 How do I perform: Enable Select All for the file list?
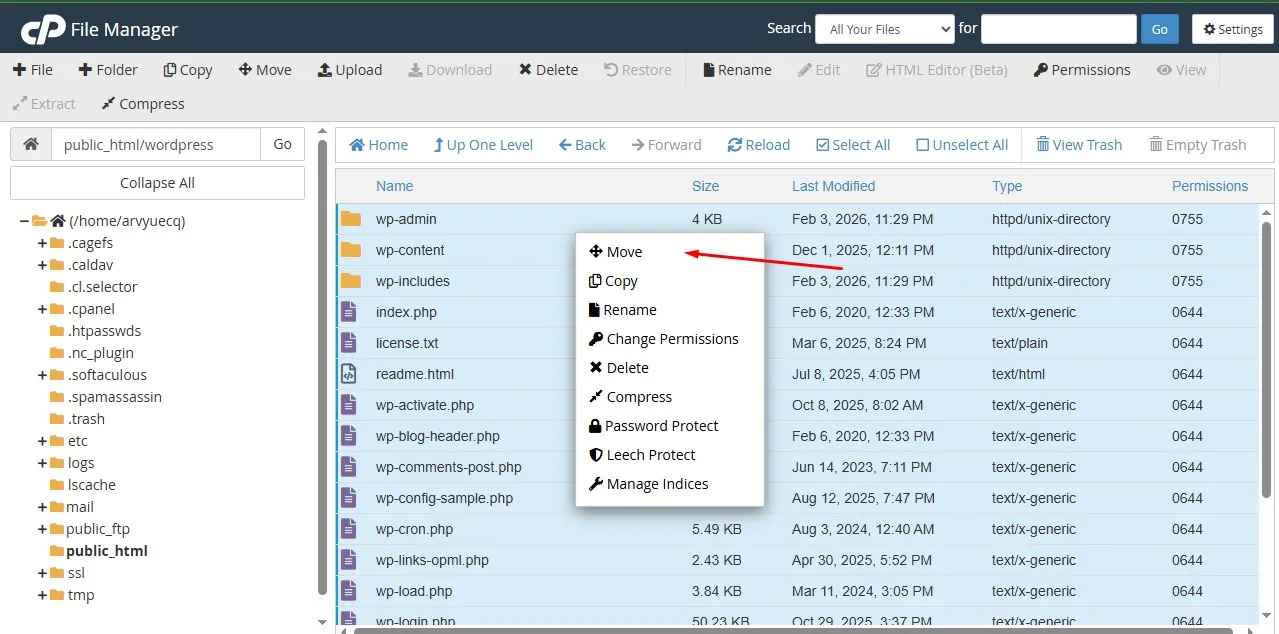(852, 144)
